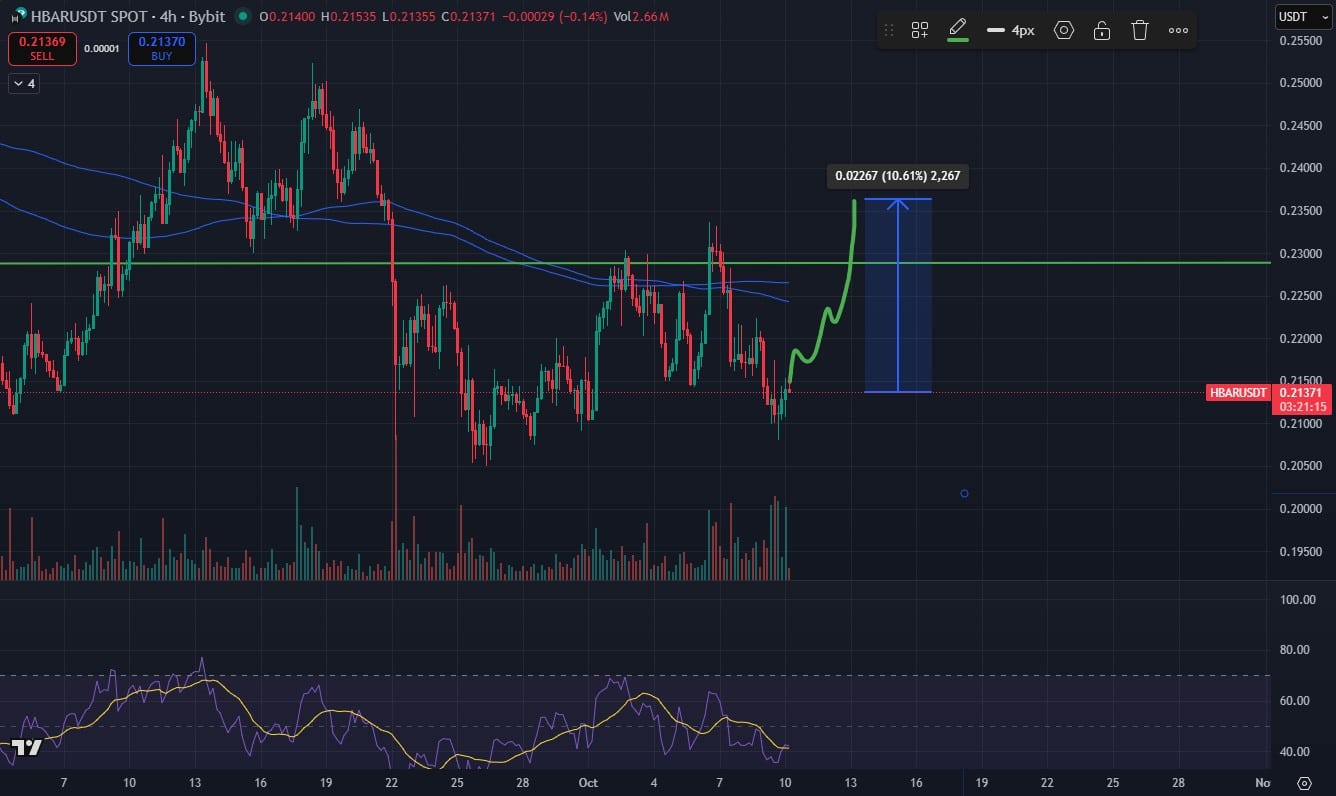Click the BUY button at 0.21370
The height and width of the screenshot is (796, 1336).
[x=161, y=48]
